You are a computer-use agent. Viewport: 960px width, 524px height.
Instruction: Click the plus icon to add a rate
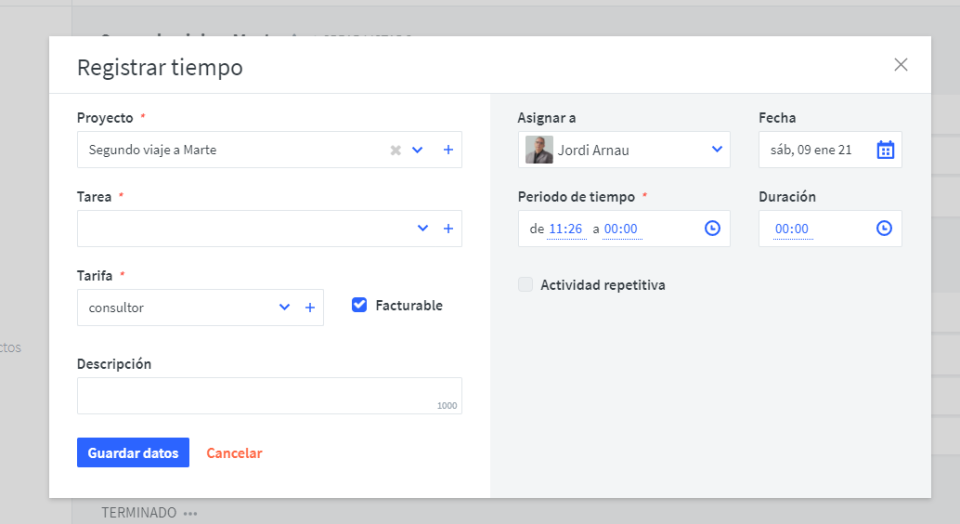[310, 308]
